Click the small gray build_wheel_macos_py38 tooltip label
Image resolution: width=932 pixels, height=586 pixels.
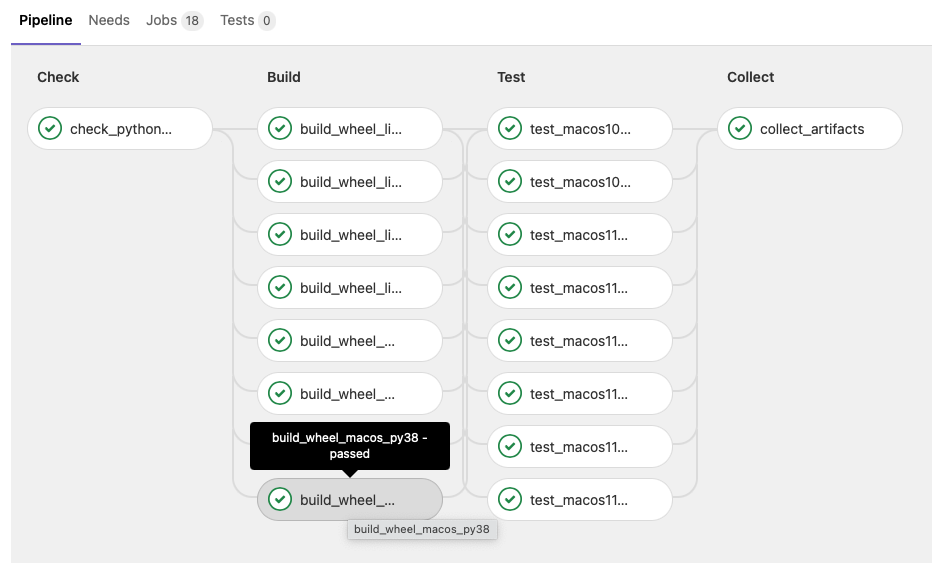pyautogui.click(x=422, y=529)
